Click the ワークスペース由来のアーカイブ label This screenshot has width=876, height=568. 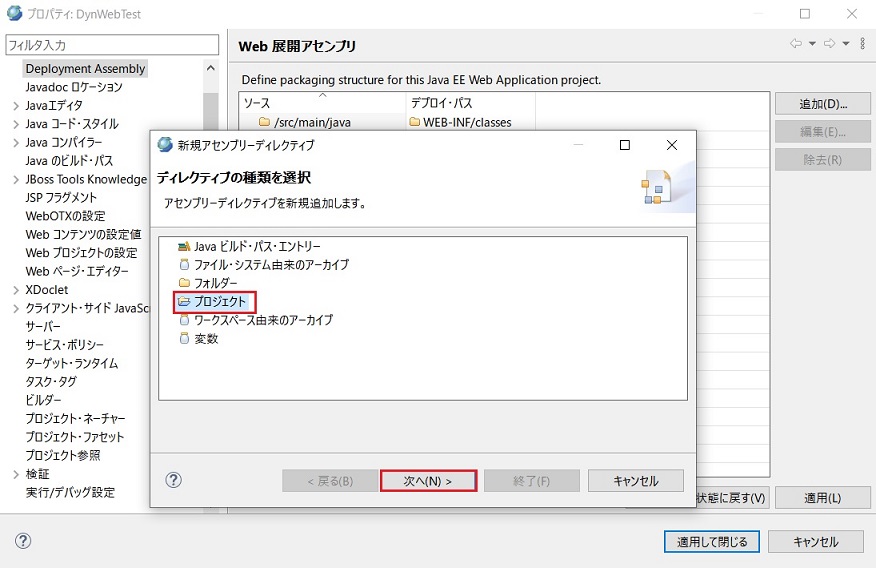263,320
